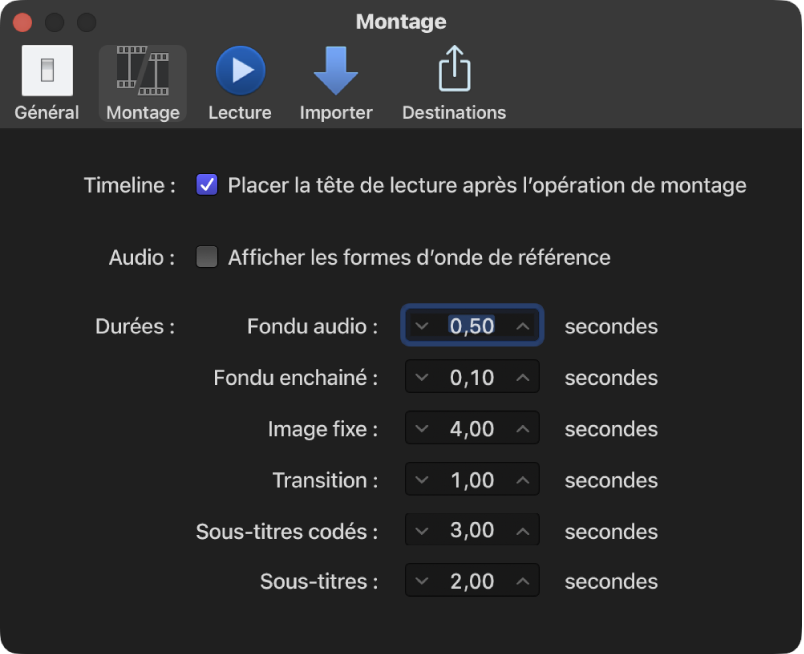Open the Destinations share pane

(x=454, y=83)
